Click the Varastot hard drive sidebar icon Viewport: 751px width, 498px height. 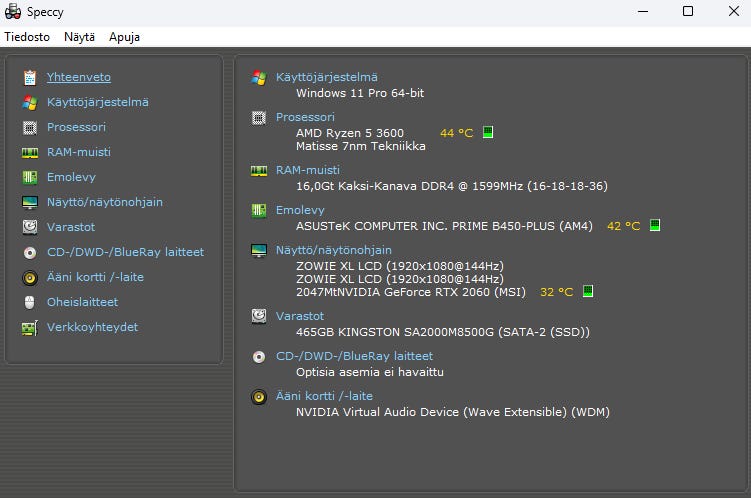[x=29, y=227]
